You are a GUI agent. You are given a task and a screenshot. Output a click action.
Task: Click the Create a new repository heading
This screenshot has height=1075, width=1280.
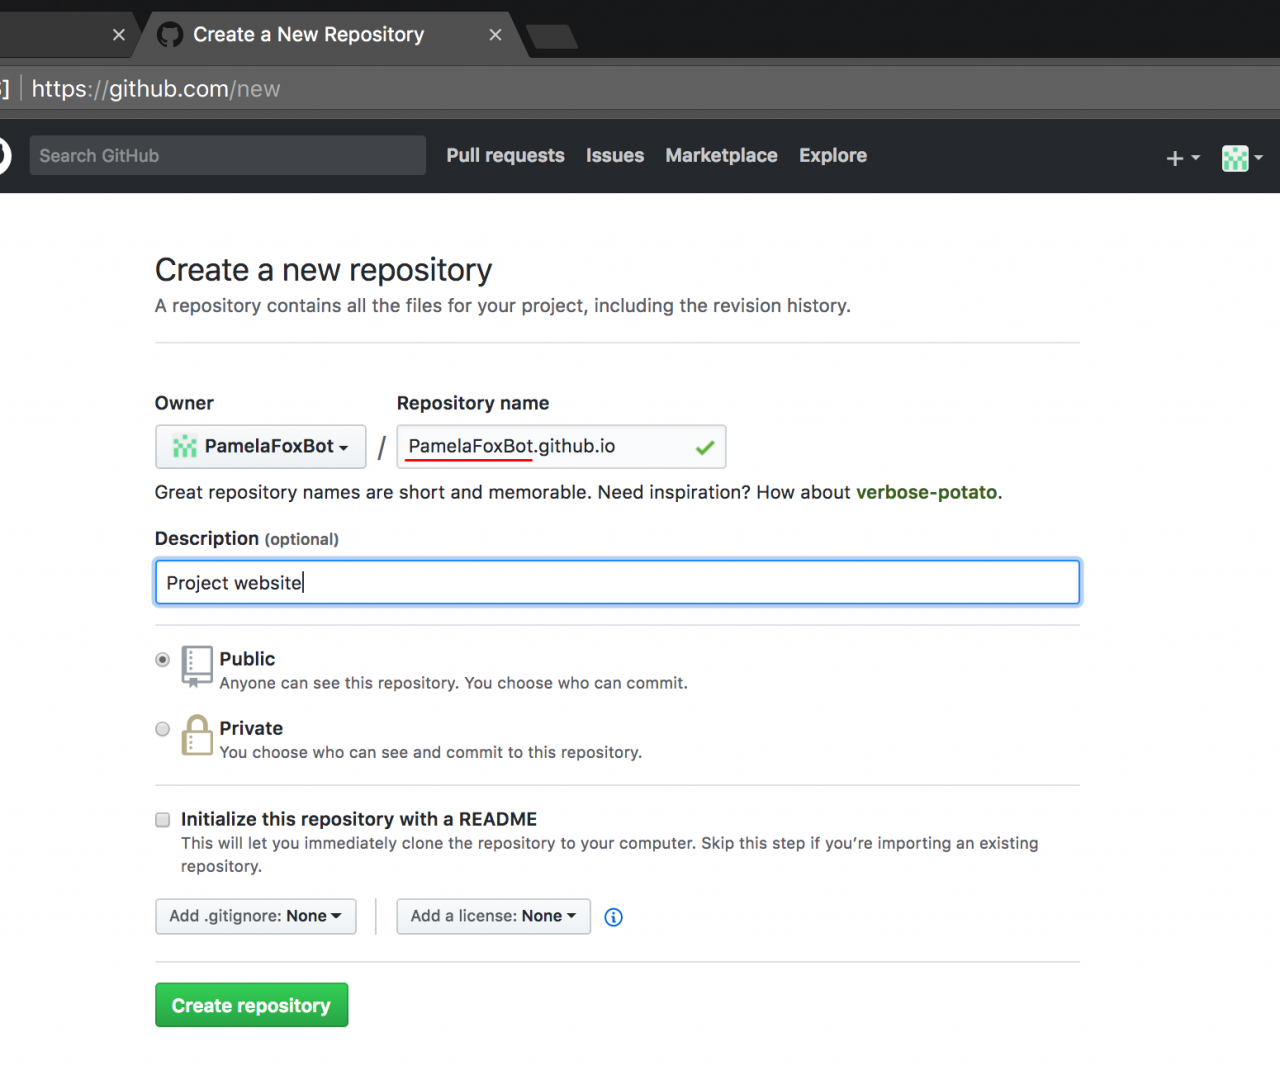coord(323,270)
